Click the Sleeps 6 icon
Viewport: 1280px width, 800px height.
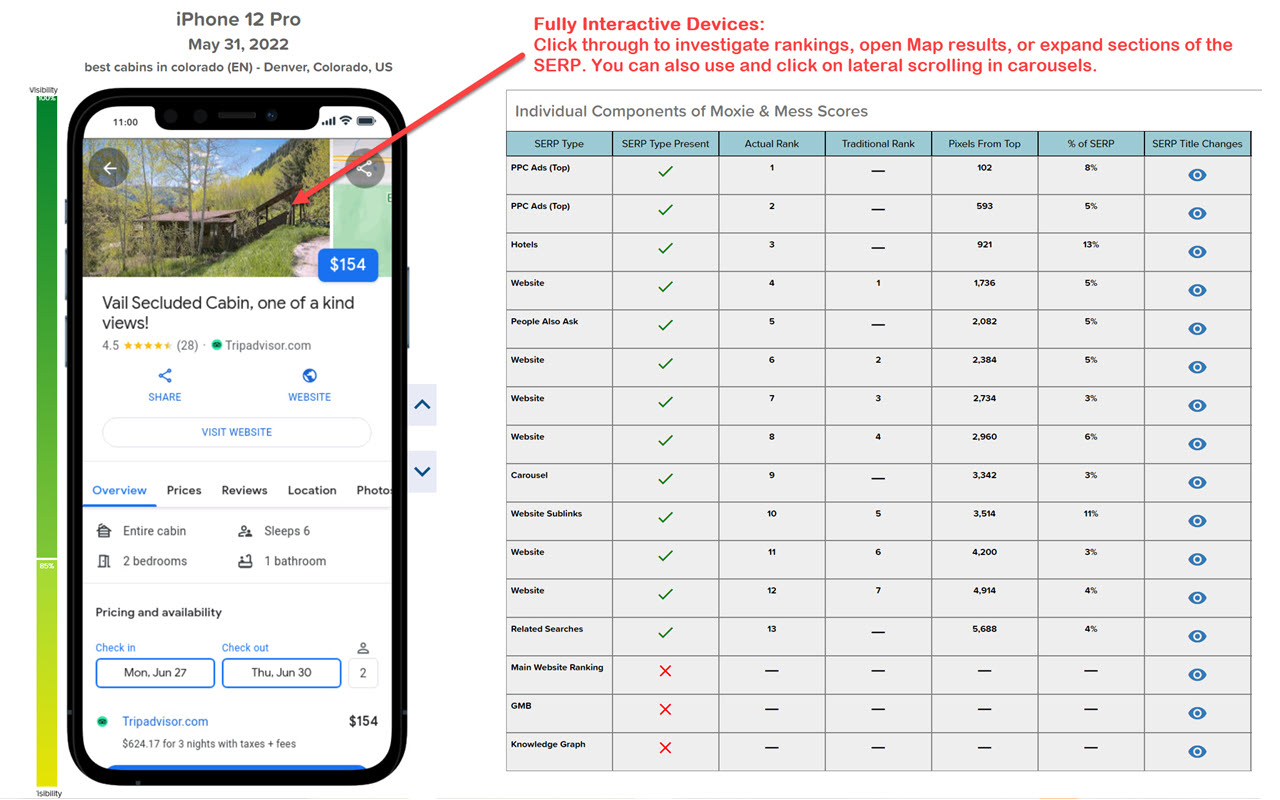245,531
